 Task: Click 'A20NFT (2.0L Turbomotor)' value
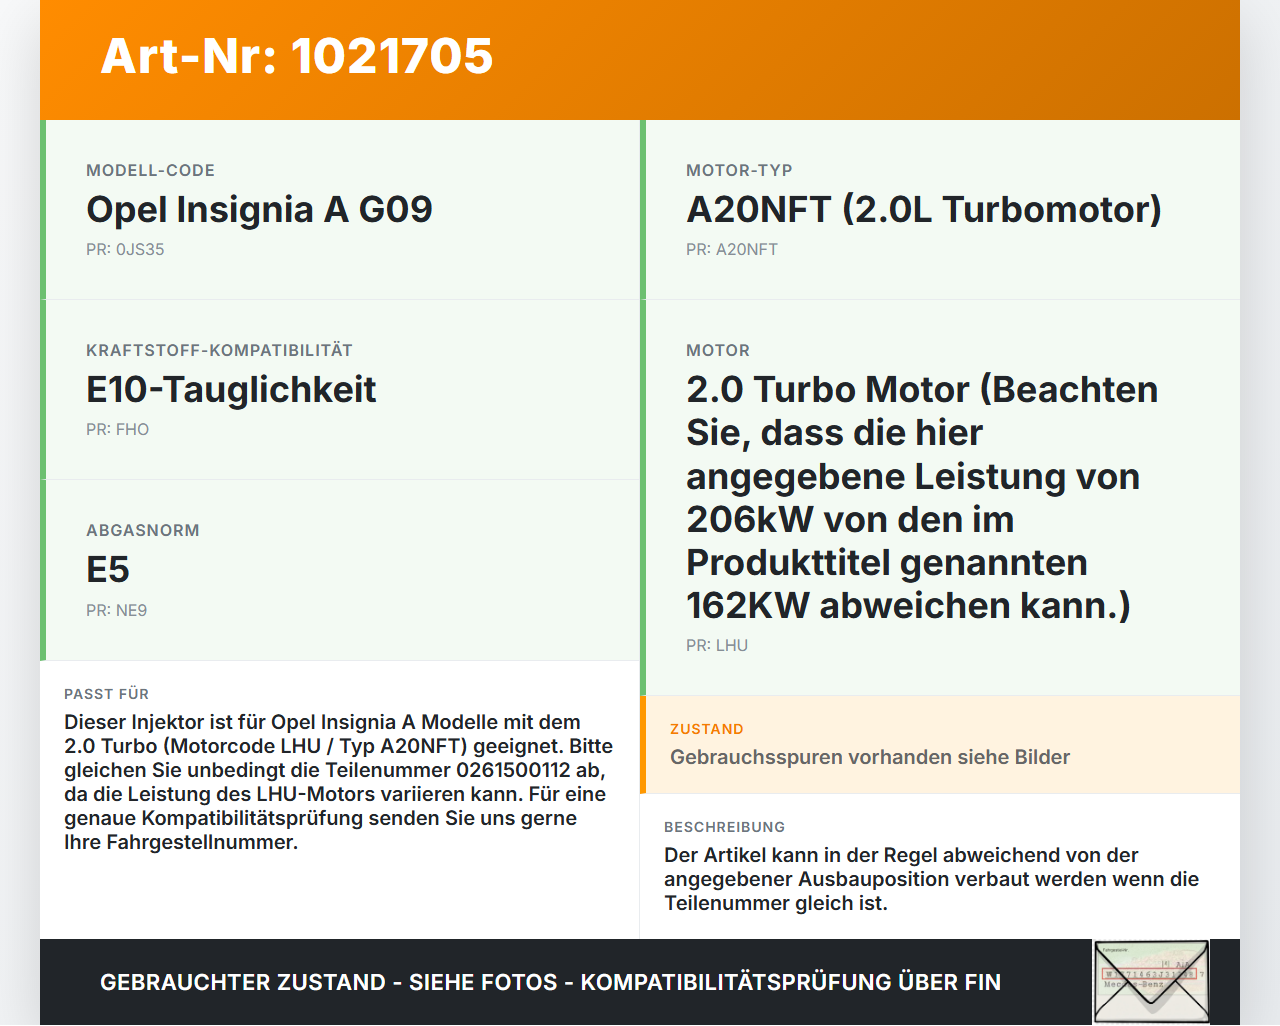[924, 209]
